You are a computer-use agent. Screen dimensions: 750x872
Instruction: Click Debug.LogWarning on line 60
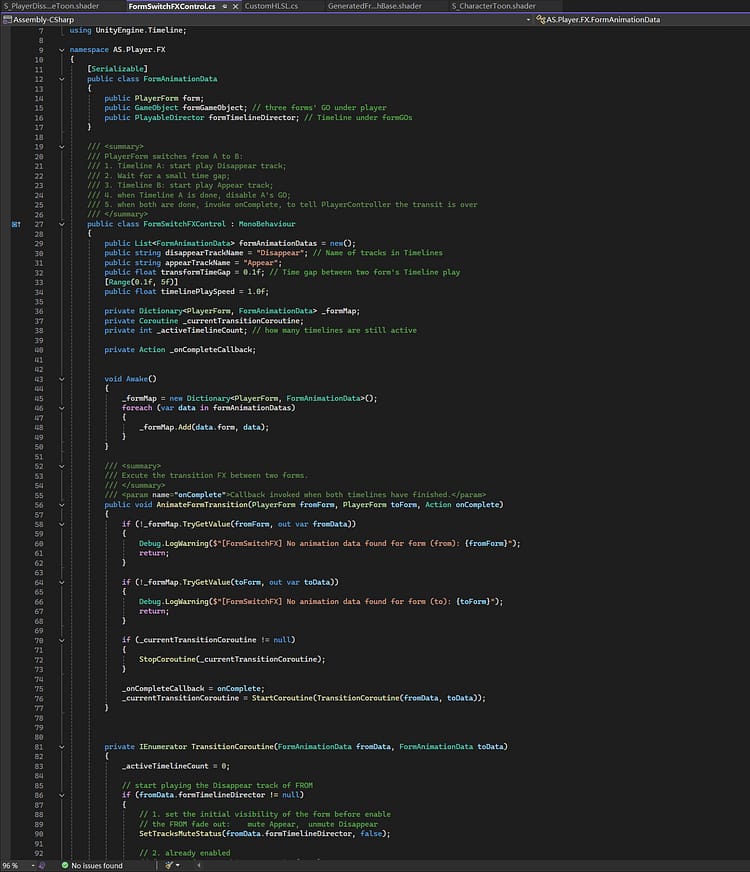pos(173,544)
